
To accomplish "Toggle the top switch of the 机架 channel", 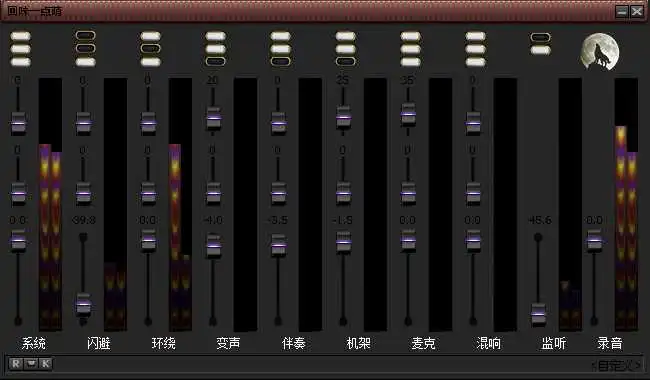I will tap(345, 36).
